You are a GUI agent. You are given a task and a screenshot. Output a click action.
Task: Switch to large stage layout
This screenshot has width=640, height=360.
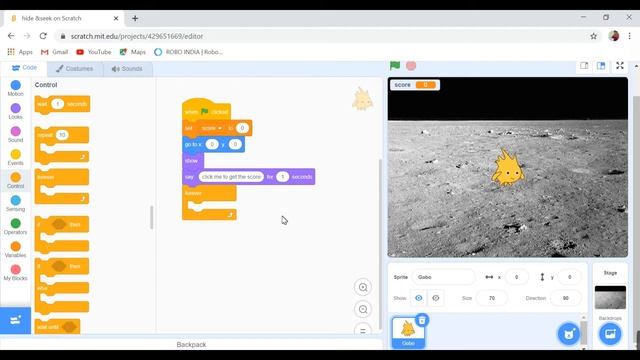tap(601, 66)
